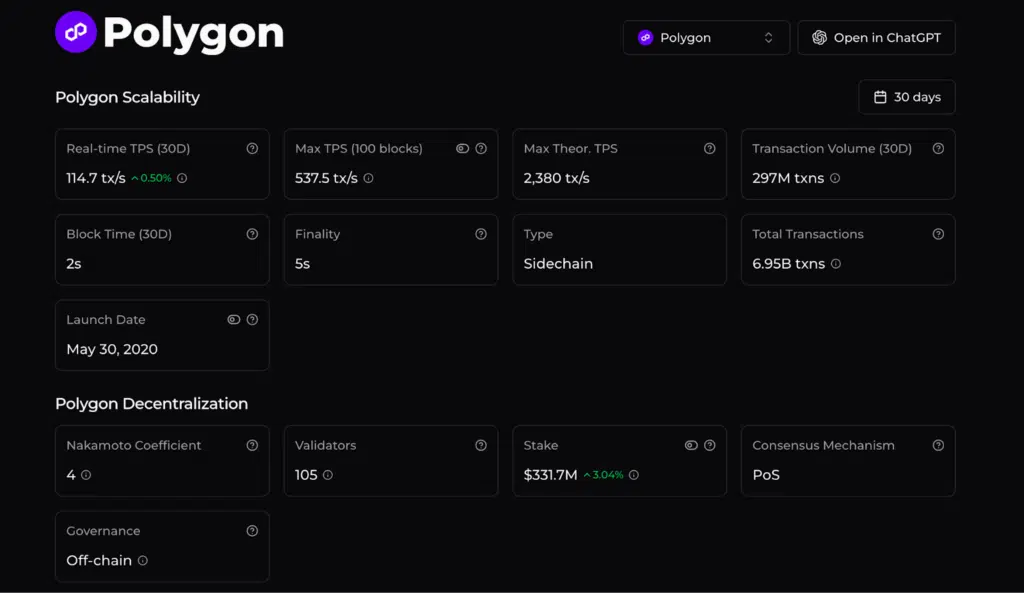Click the chevron arrows in chain selector

(x=769, y=38)
